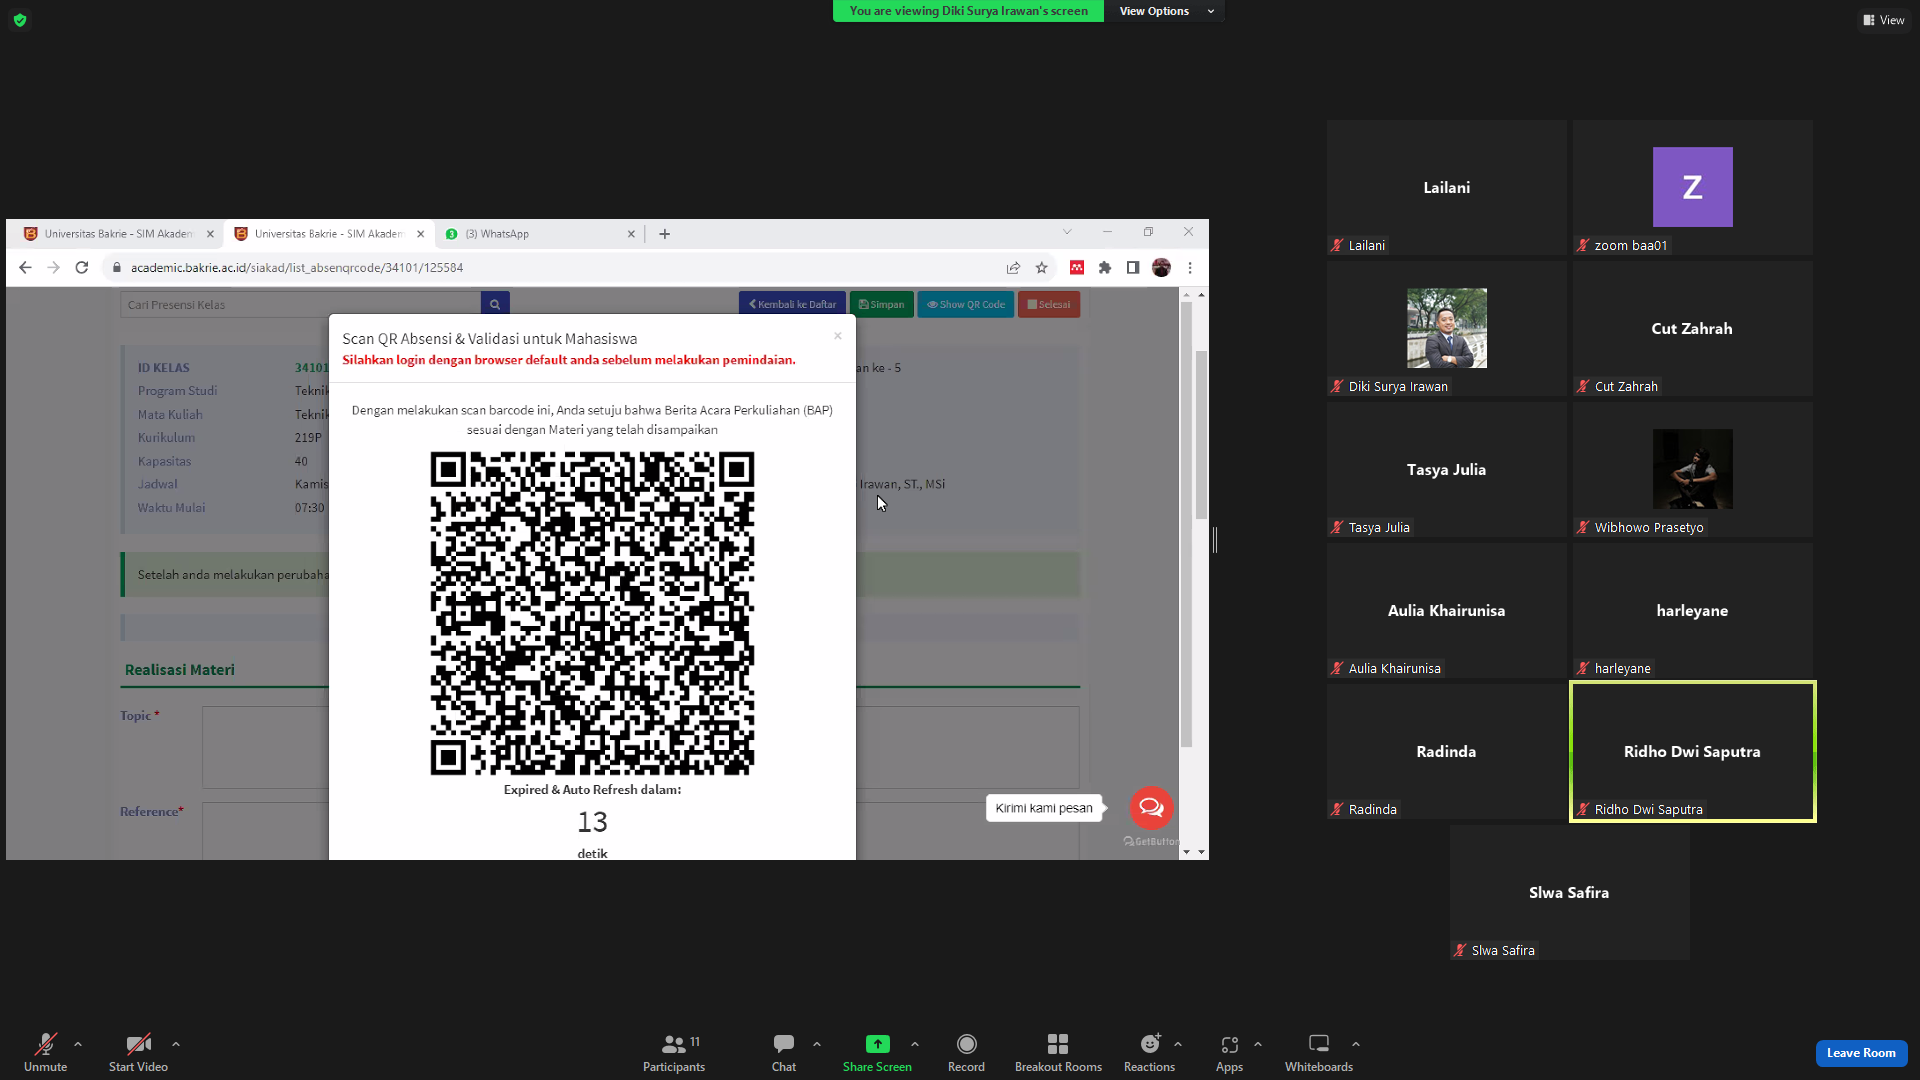Screen dimensions: 1920x1080
Task: Start recording with Record button
Action: click(x=966, y=1052)
